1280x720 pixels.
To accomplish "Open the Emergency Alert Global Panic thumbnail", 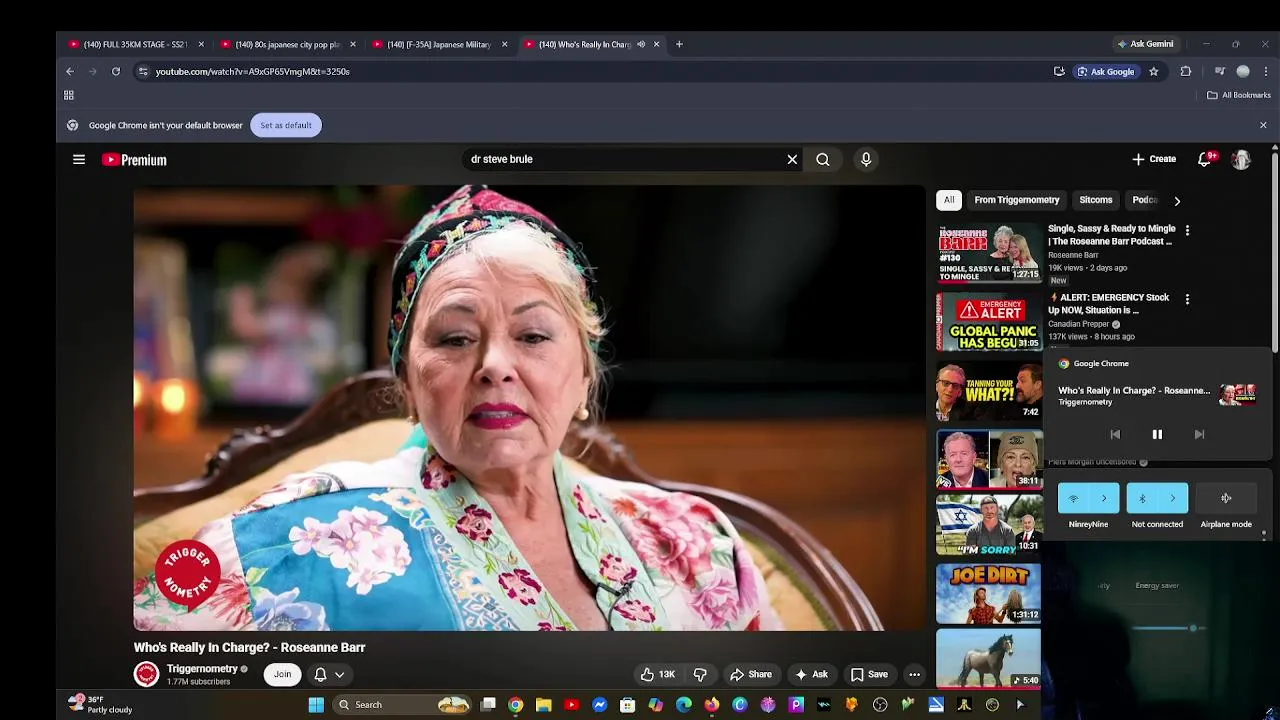I will pyautogui.click(x=989, y=323).
